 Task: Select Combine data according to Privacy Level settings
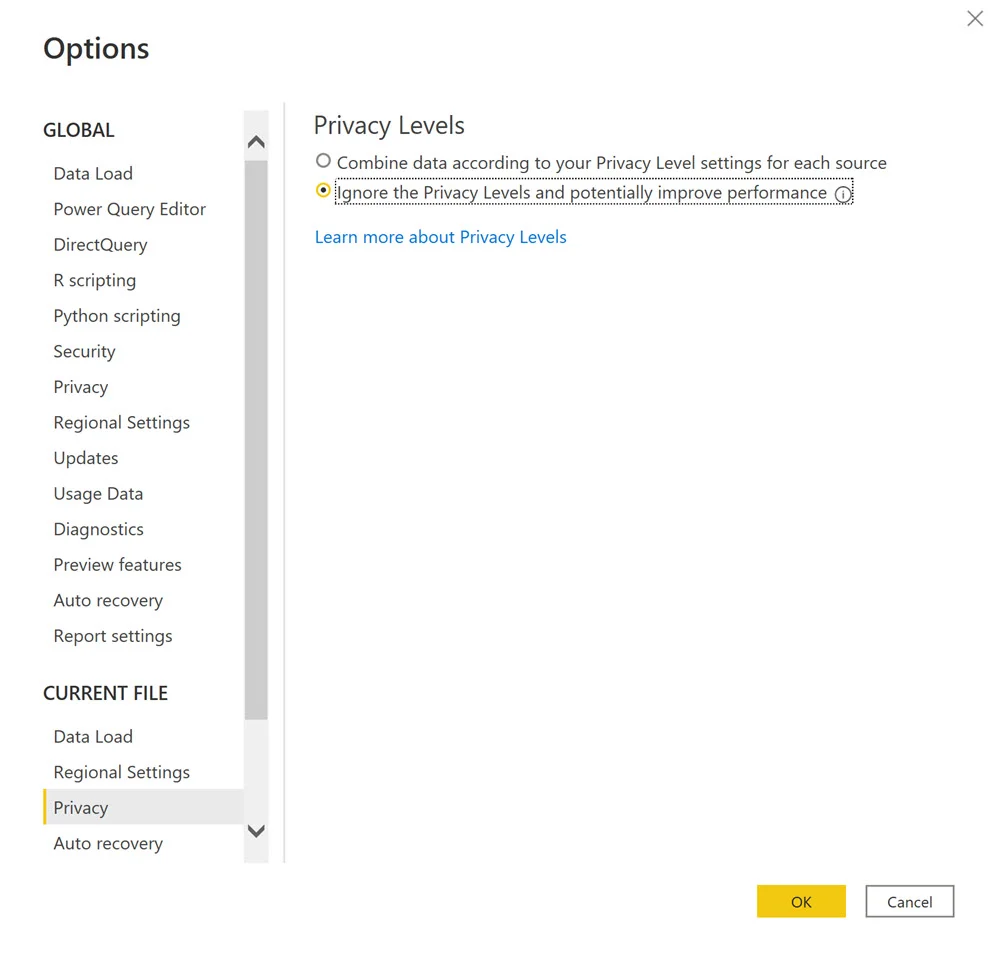323,161
